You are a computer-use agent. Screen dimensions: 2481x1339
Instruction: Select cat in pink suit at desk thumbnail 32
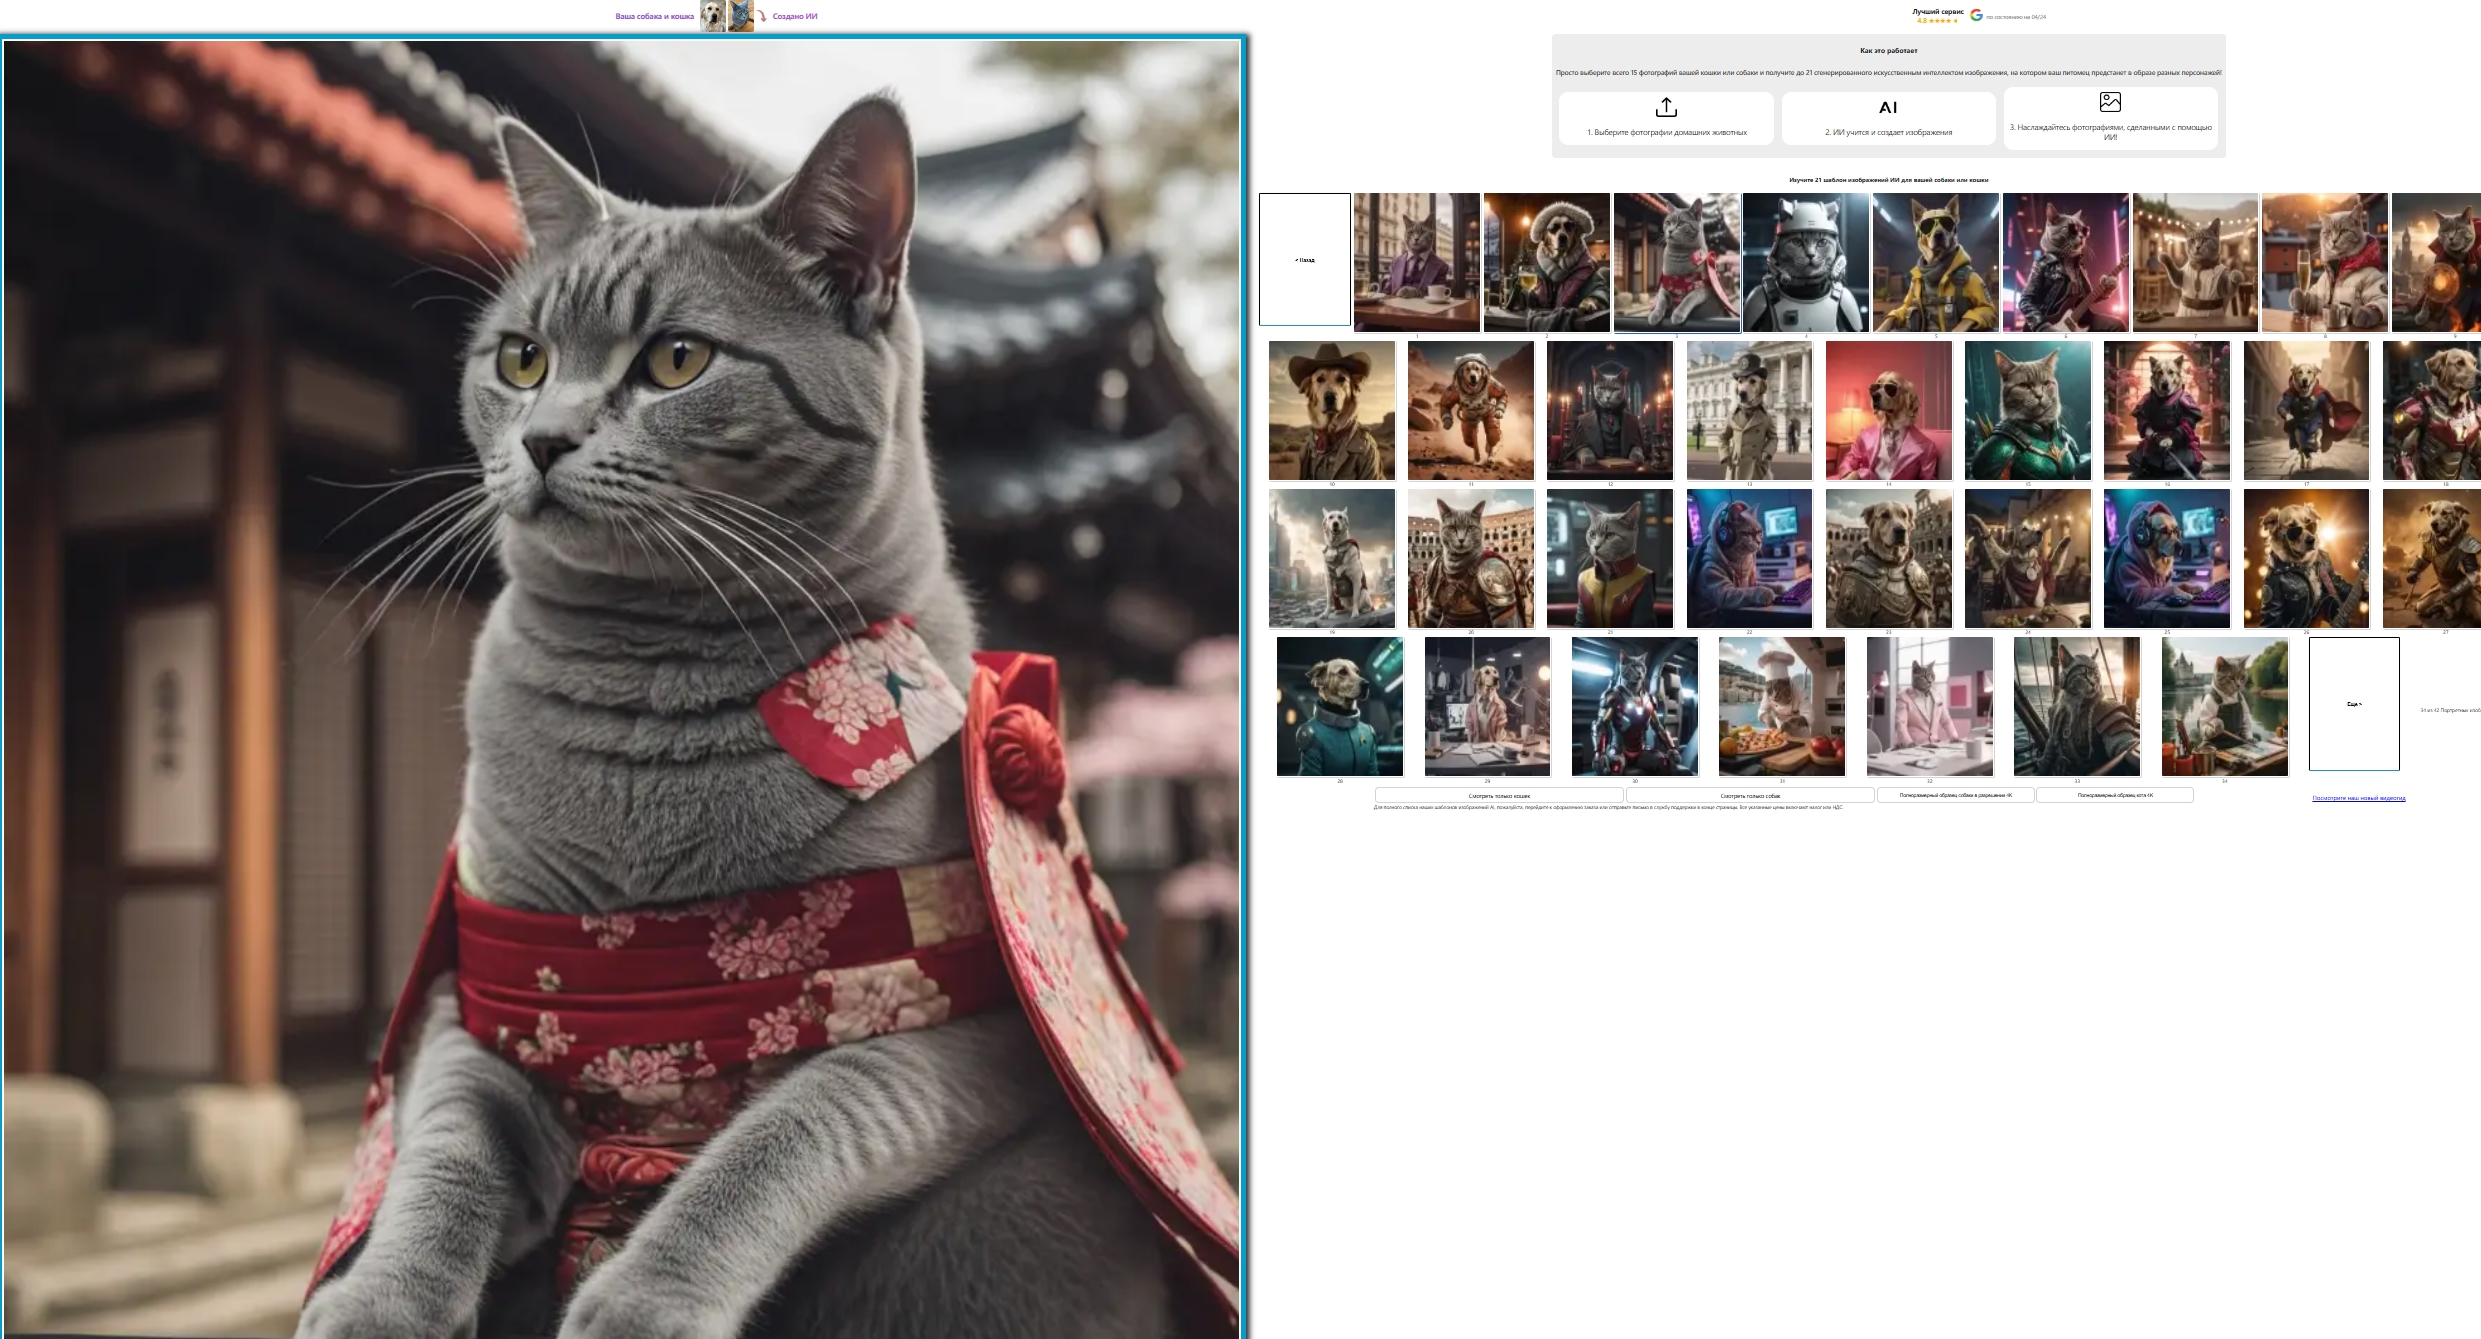1930,707
